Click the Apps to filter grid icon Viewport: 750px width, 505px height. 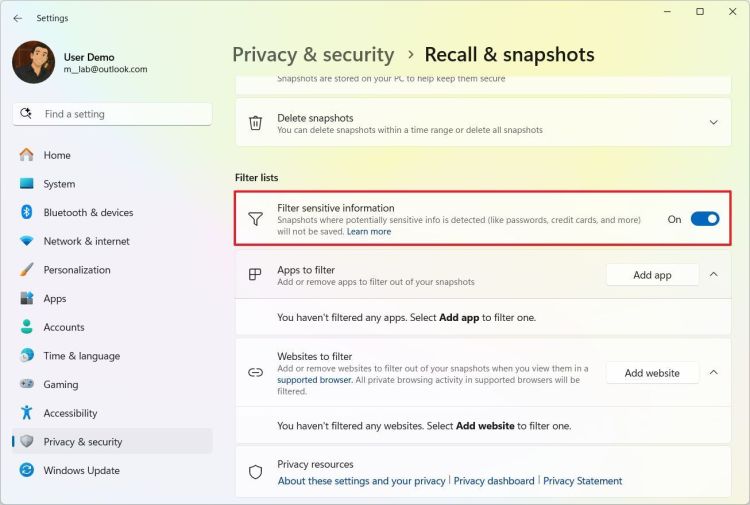click(x=256, y=275)
